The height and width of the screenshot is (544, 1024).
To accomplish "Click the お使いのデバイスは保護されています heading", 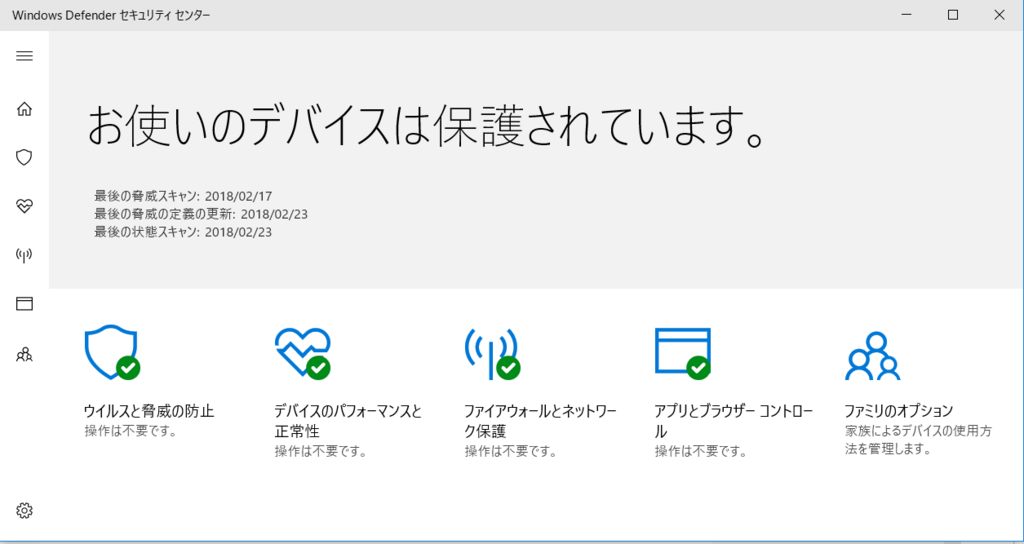I will 426,125.
